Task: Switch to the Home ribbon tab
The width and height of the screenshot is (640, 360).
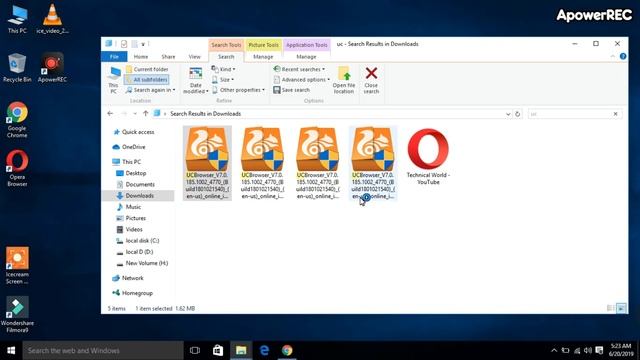Action: click(141, 57)
